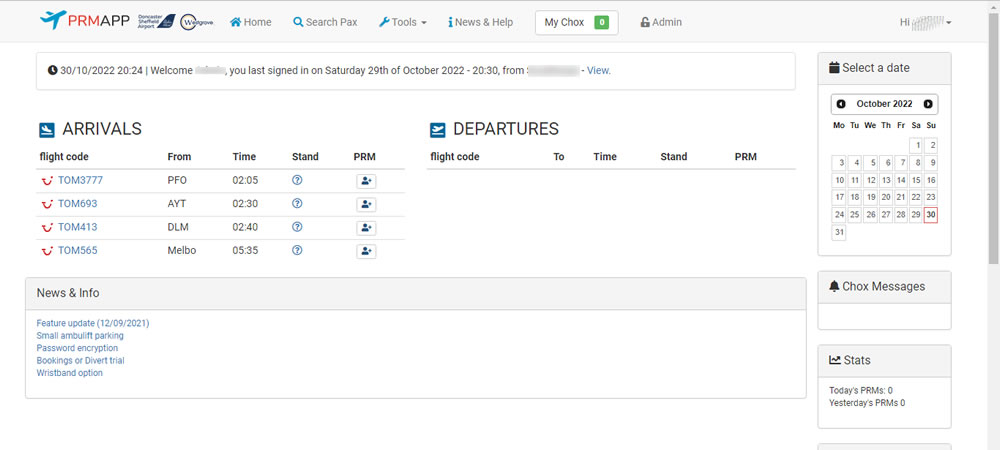Go to next month in calendar

click(x=928, y=104)
